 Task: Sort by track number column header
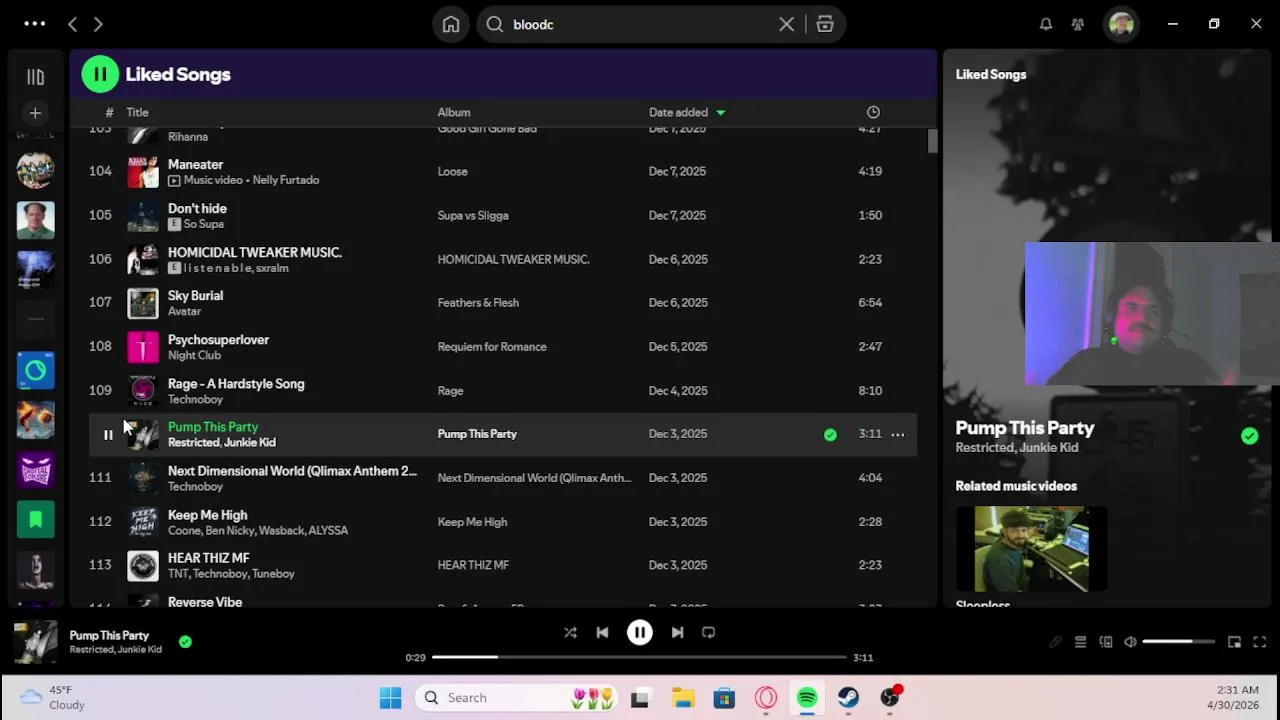[109, 112]
